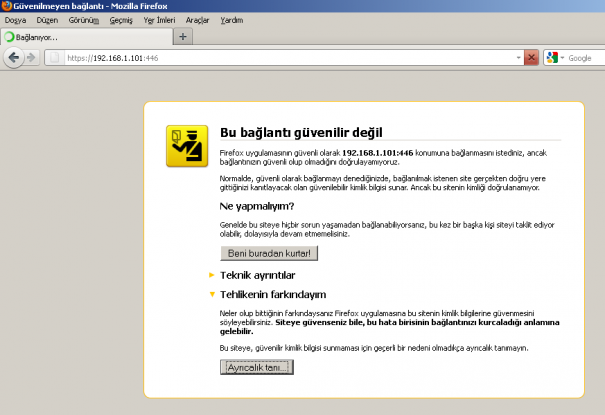Click the Firefox logo in title bar

[x=7, y=6]
